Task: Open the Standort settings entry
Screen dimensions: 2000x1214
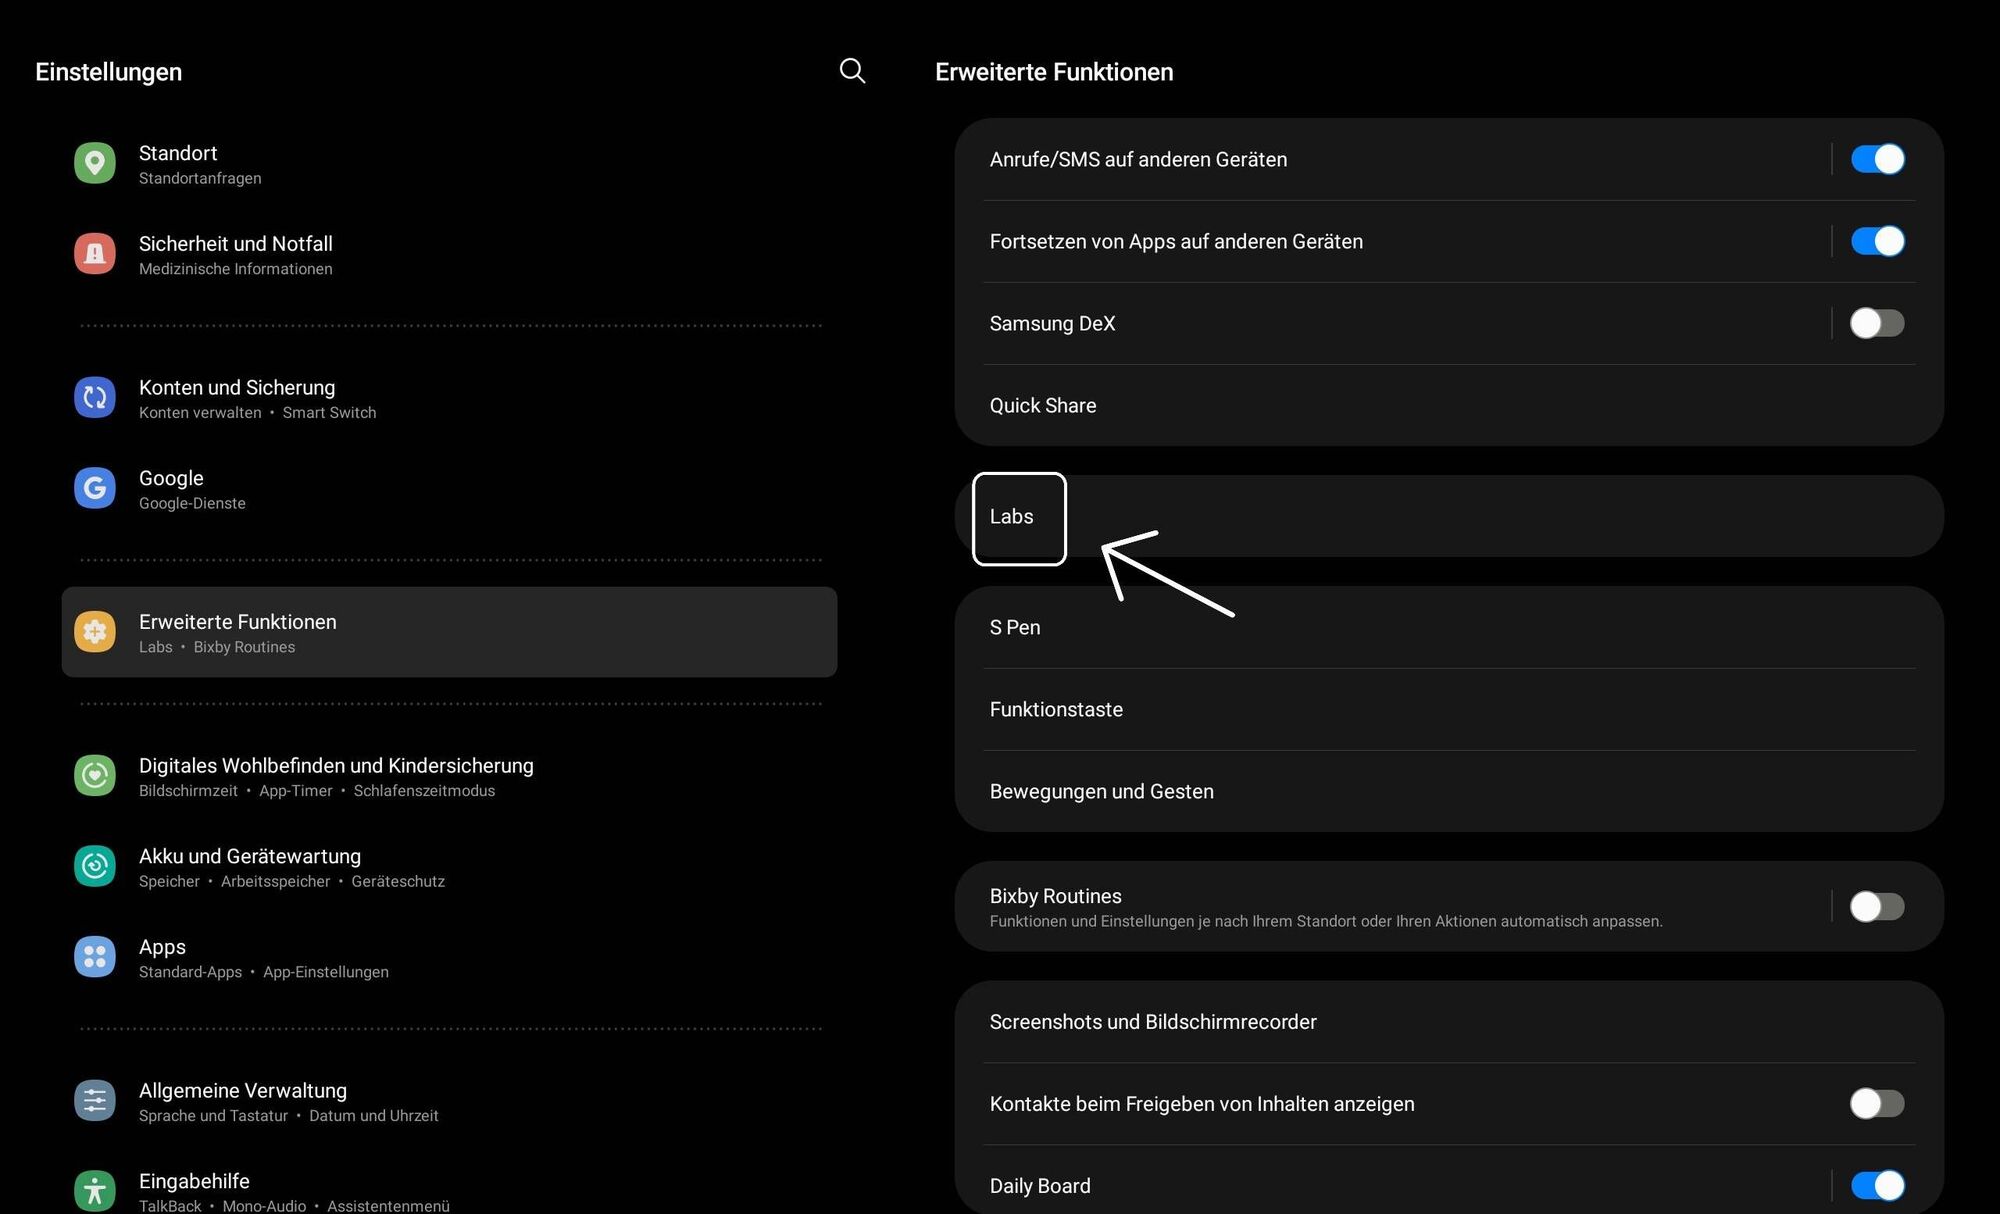Action: [x=449, y=164]
